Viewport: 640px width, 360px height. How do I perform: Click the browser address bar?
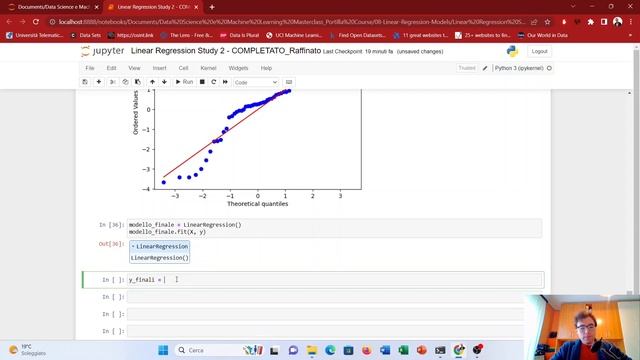coord(292,22)
